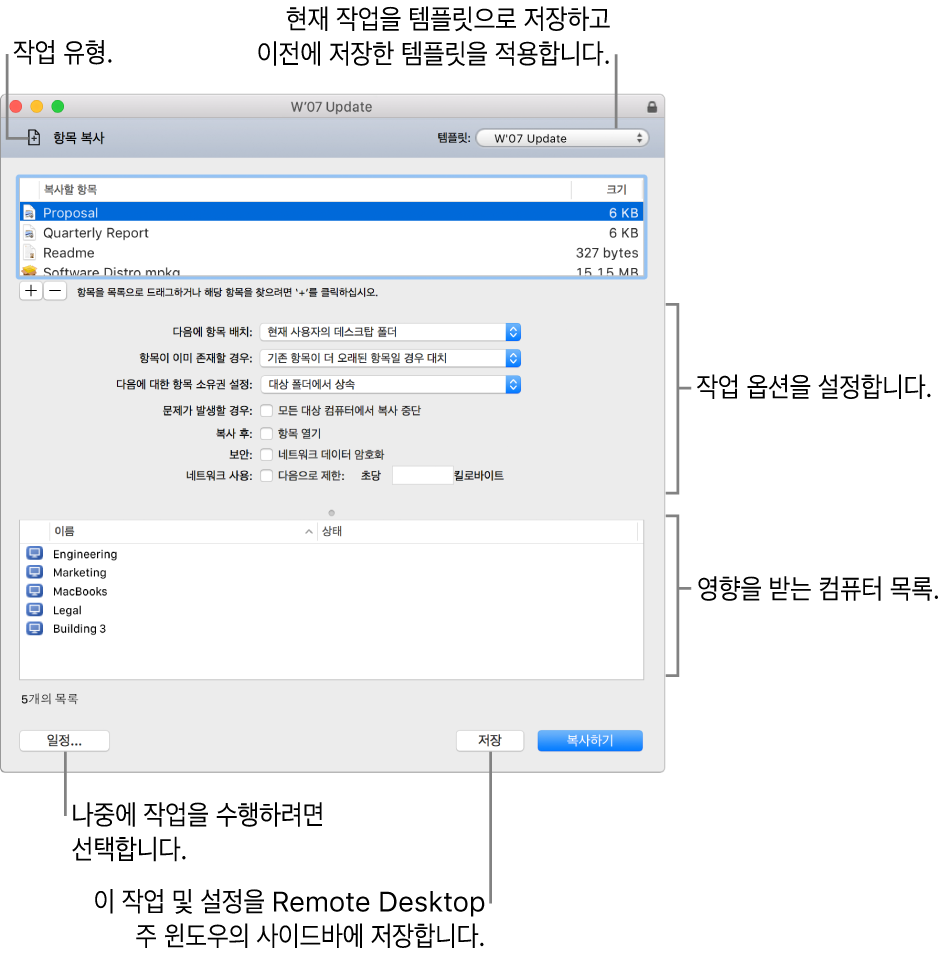Click the remove (−) item icon
The image size is (950, 958).
pyautogui.click(x=55, y=290)
